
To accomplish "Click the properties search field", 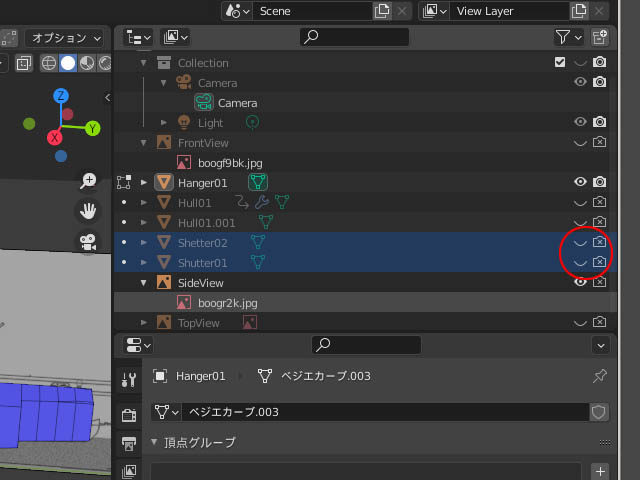I will click(367, 345).
